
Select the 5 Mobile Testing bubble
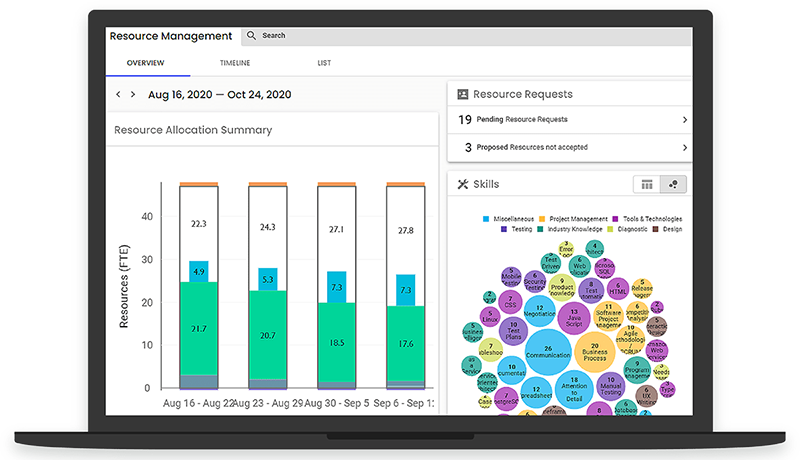[511, 277]
